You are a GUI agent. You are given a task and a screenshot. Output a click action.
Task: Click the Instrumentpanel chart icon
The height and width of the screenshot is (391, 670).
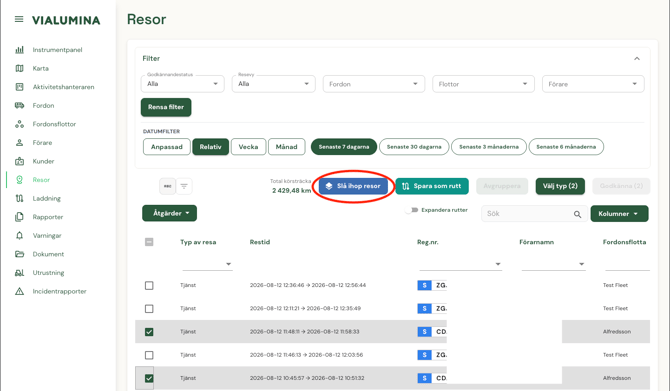(19, 50)
